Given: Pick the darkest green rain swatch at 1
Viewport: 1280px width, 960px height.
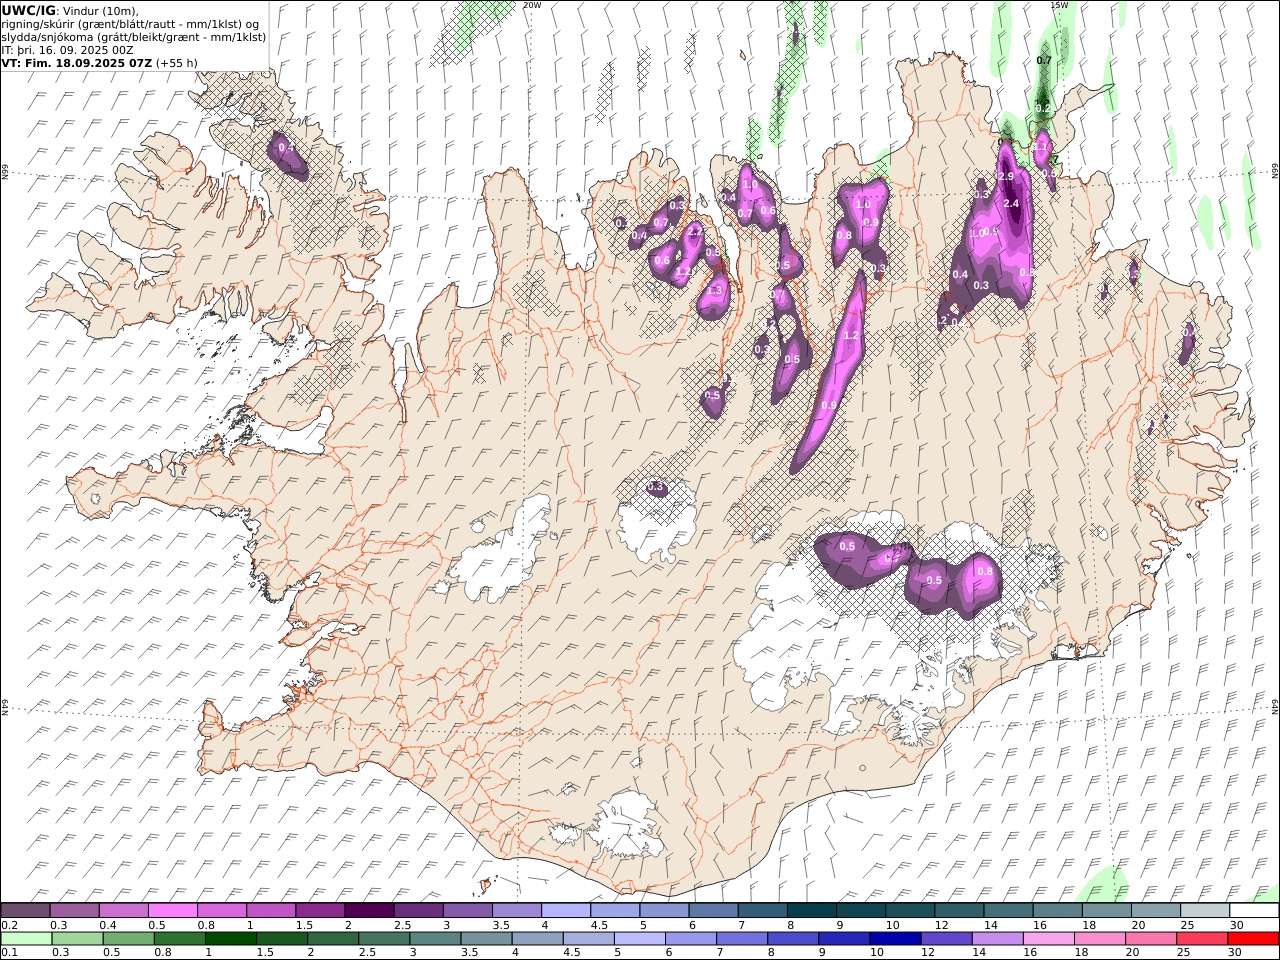Looking at the screenshot, I should pos(230,939).
